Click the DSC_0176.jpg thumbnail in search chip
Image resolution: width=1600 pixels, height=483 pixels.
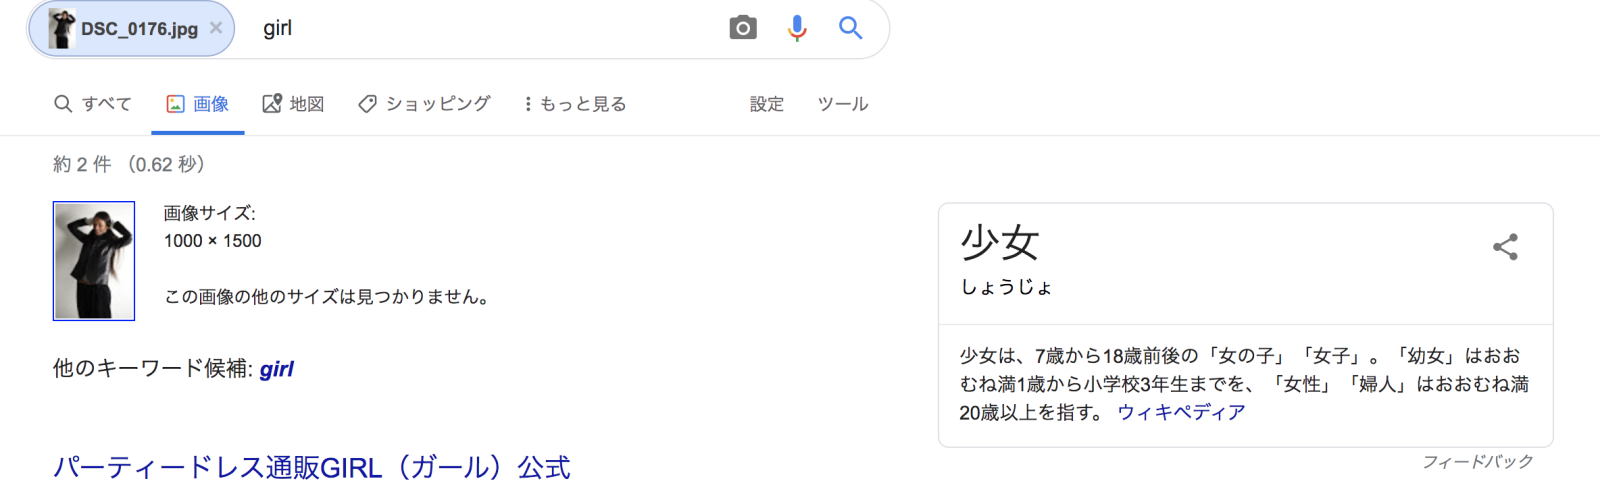[x=62, y=28]
